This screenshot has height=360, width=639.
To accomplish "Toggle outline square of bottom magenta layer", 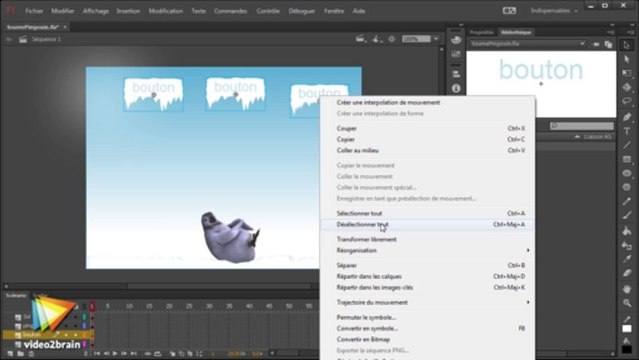I will click(85, 344).
